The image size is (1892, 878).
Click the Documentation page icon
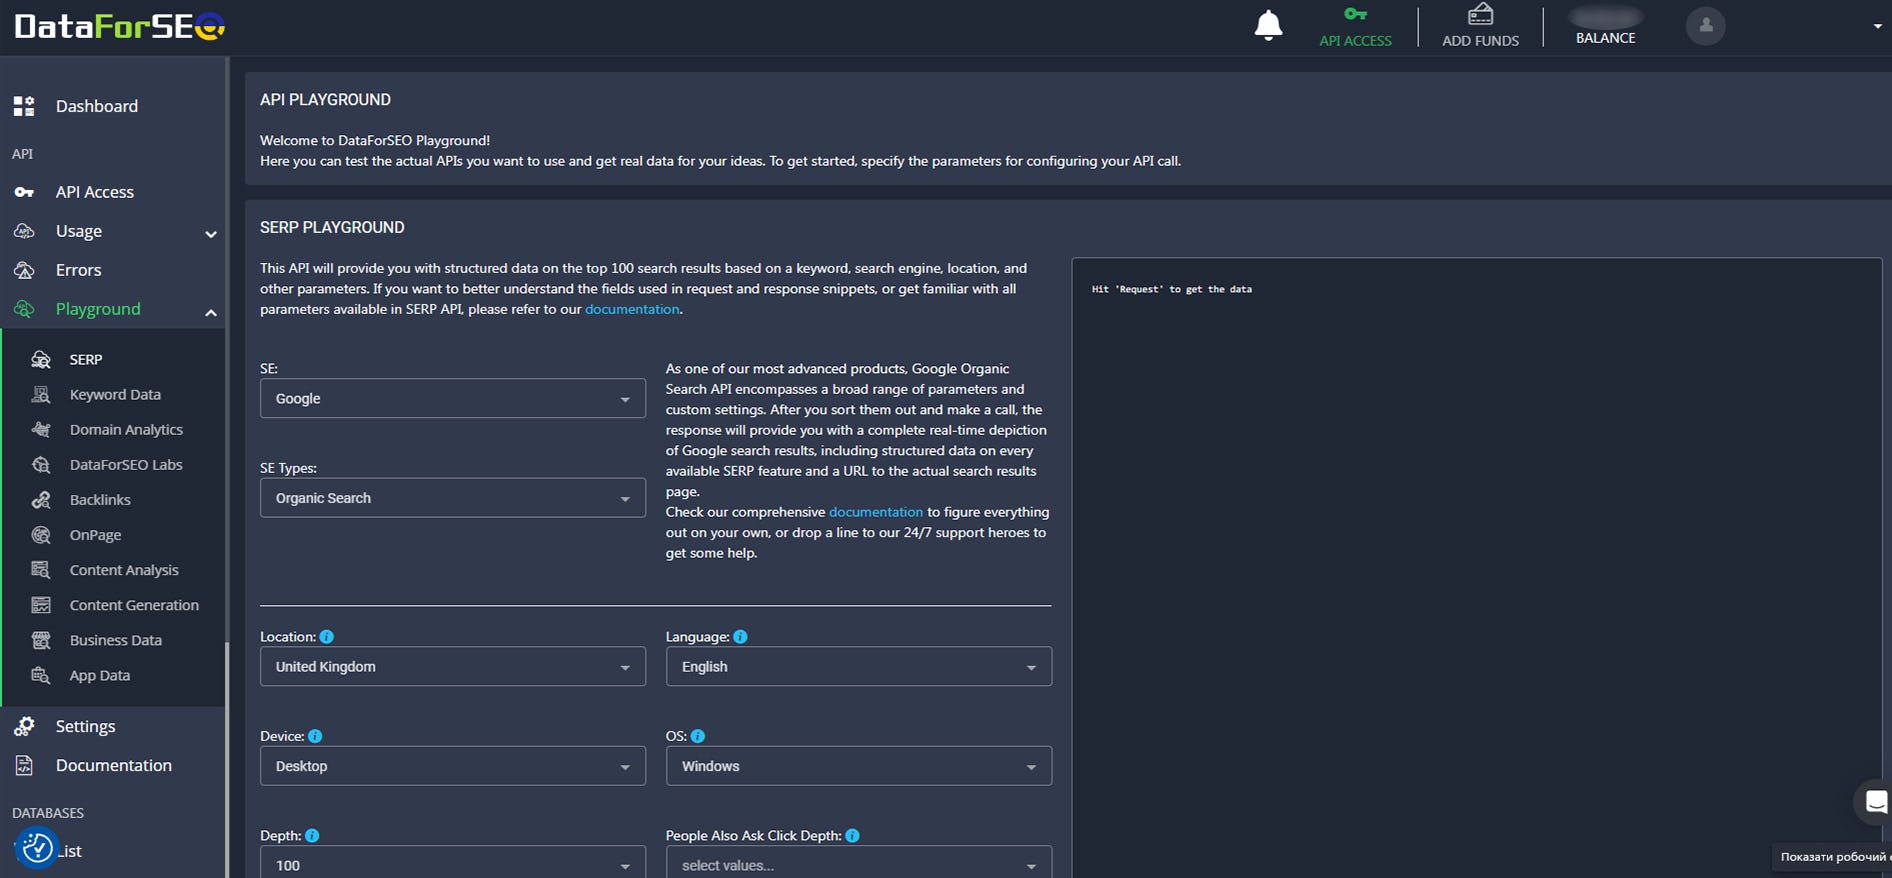point(24,765)
